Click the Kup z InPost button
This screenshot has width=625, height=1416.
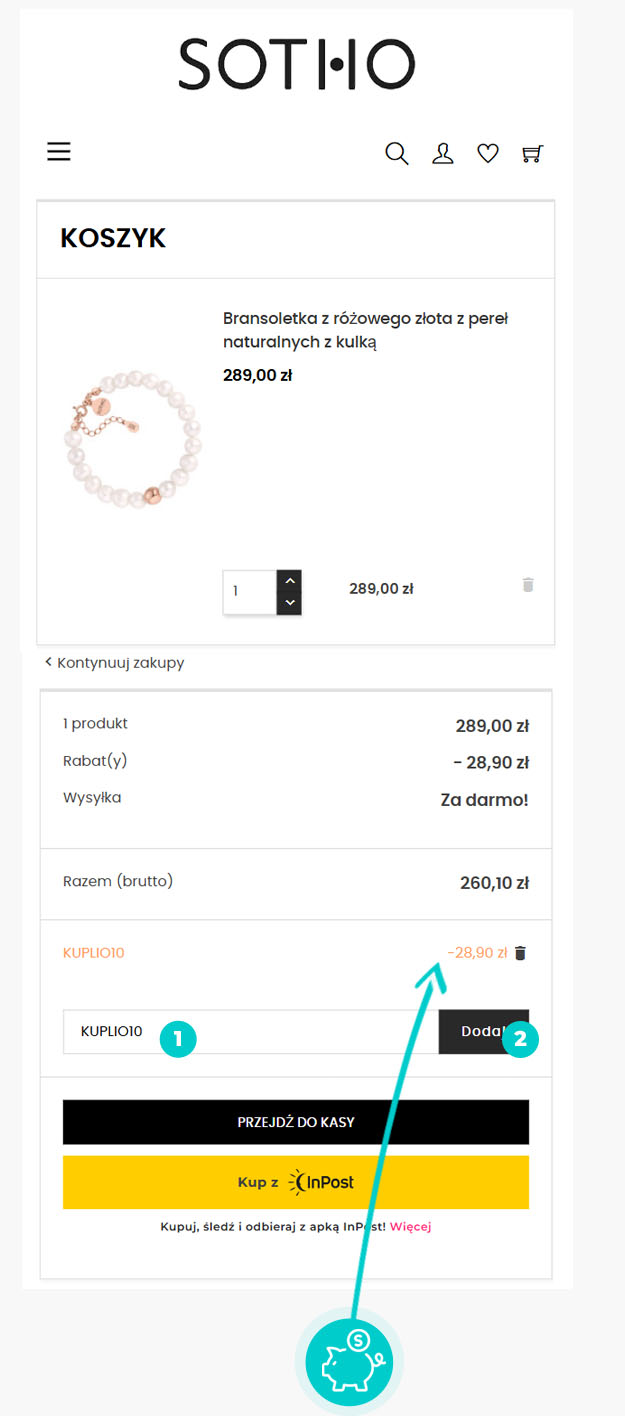tap(295, 1182)
